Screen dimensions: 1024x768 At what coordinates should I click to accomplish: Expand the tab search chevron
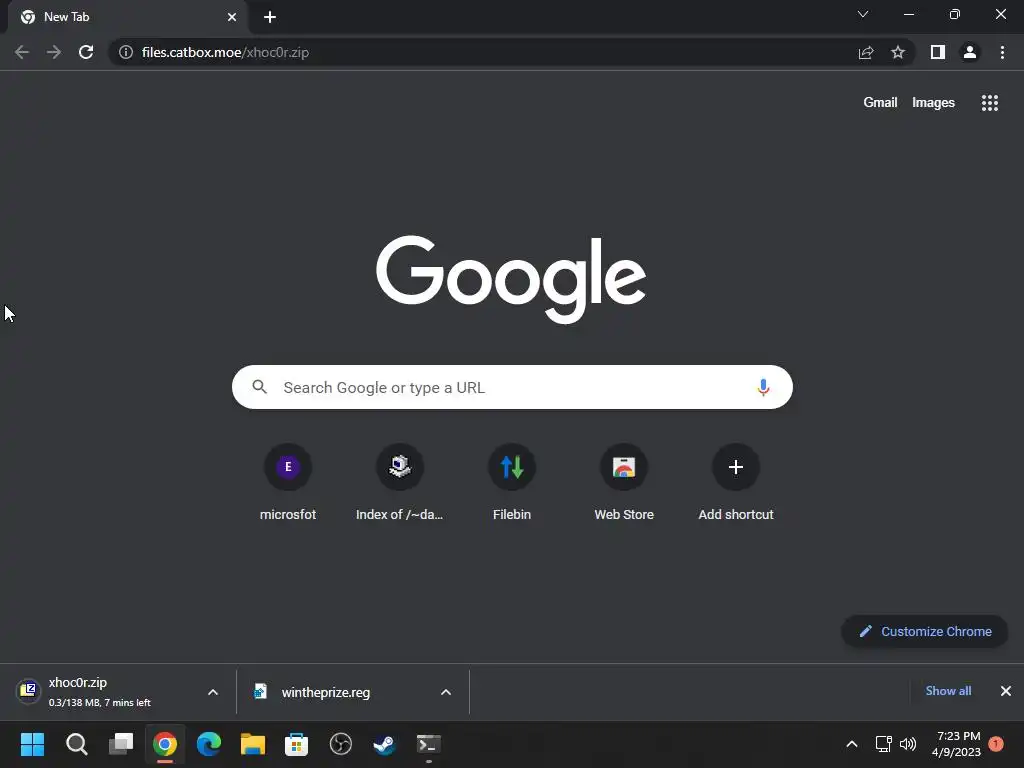863,14
